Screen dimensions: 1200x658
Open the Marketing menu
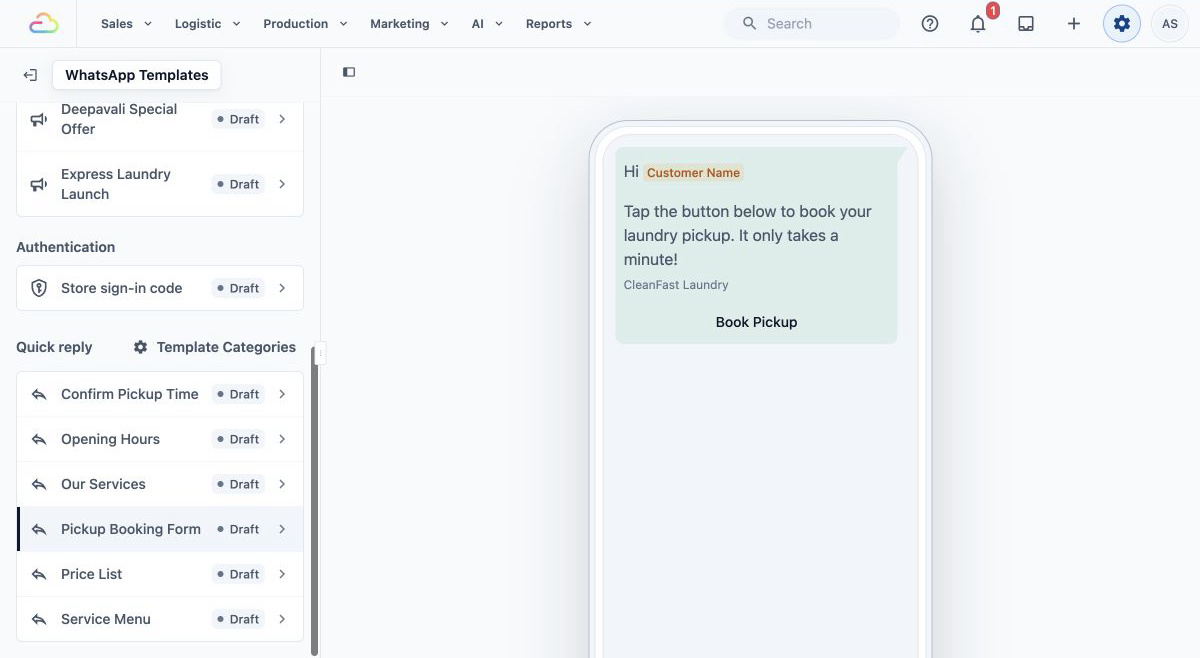[x=409, y=24]
